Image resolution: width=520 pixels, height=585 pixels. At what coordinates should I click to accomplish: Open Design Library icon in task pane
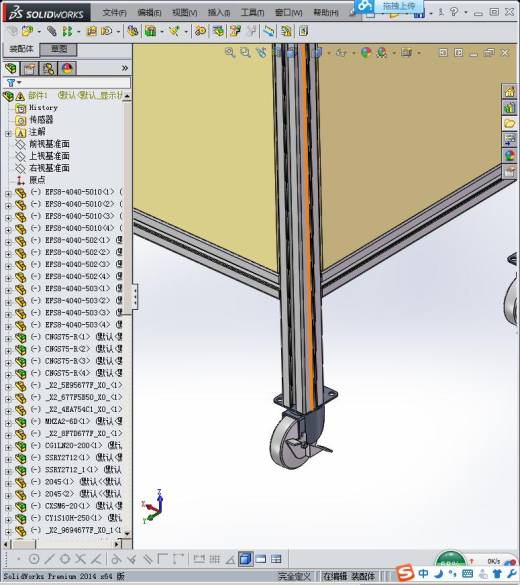tap(509, 108)
